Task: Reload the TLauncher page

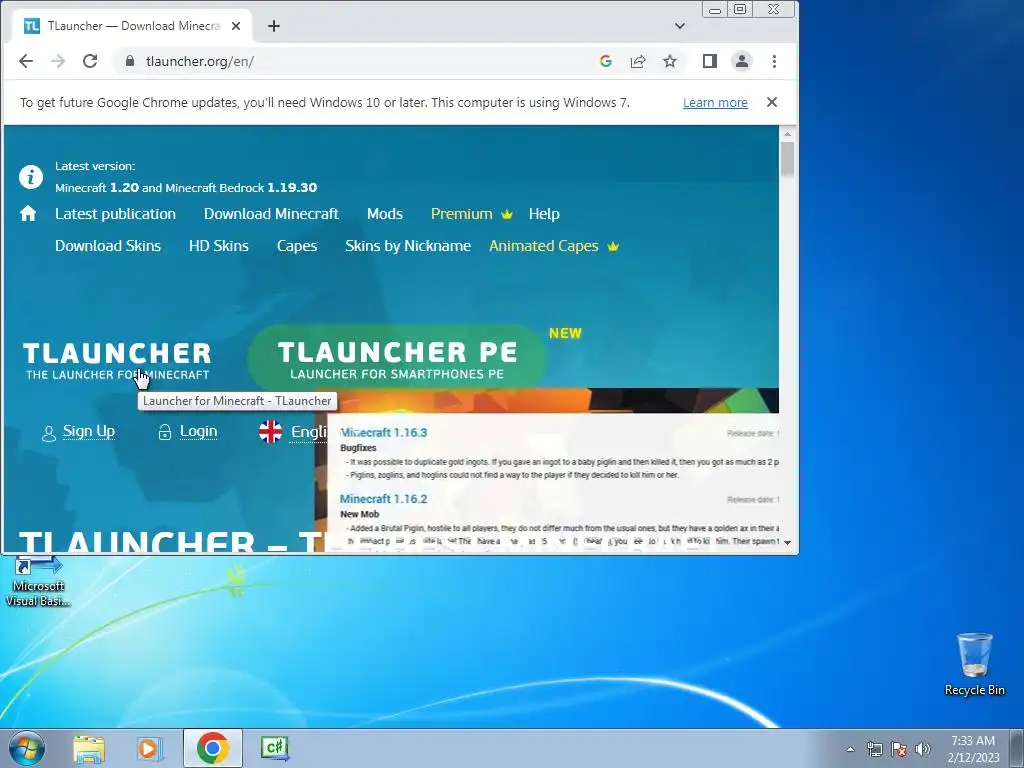Action: [90, 61]
